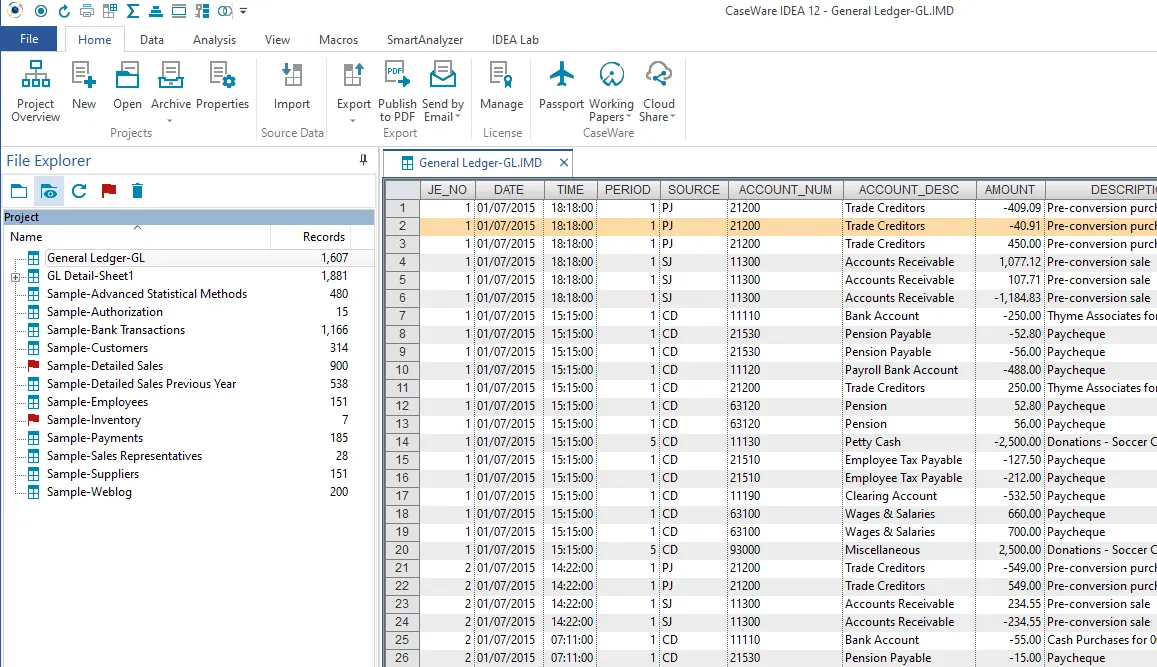This screenshot has height=667, width=1157.
Task: Open the Working Papers dropdown arrow
Action: [629, 117]
